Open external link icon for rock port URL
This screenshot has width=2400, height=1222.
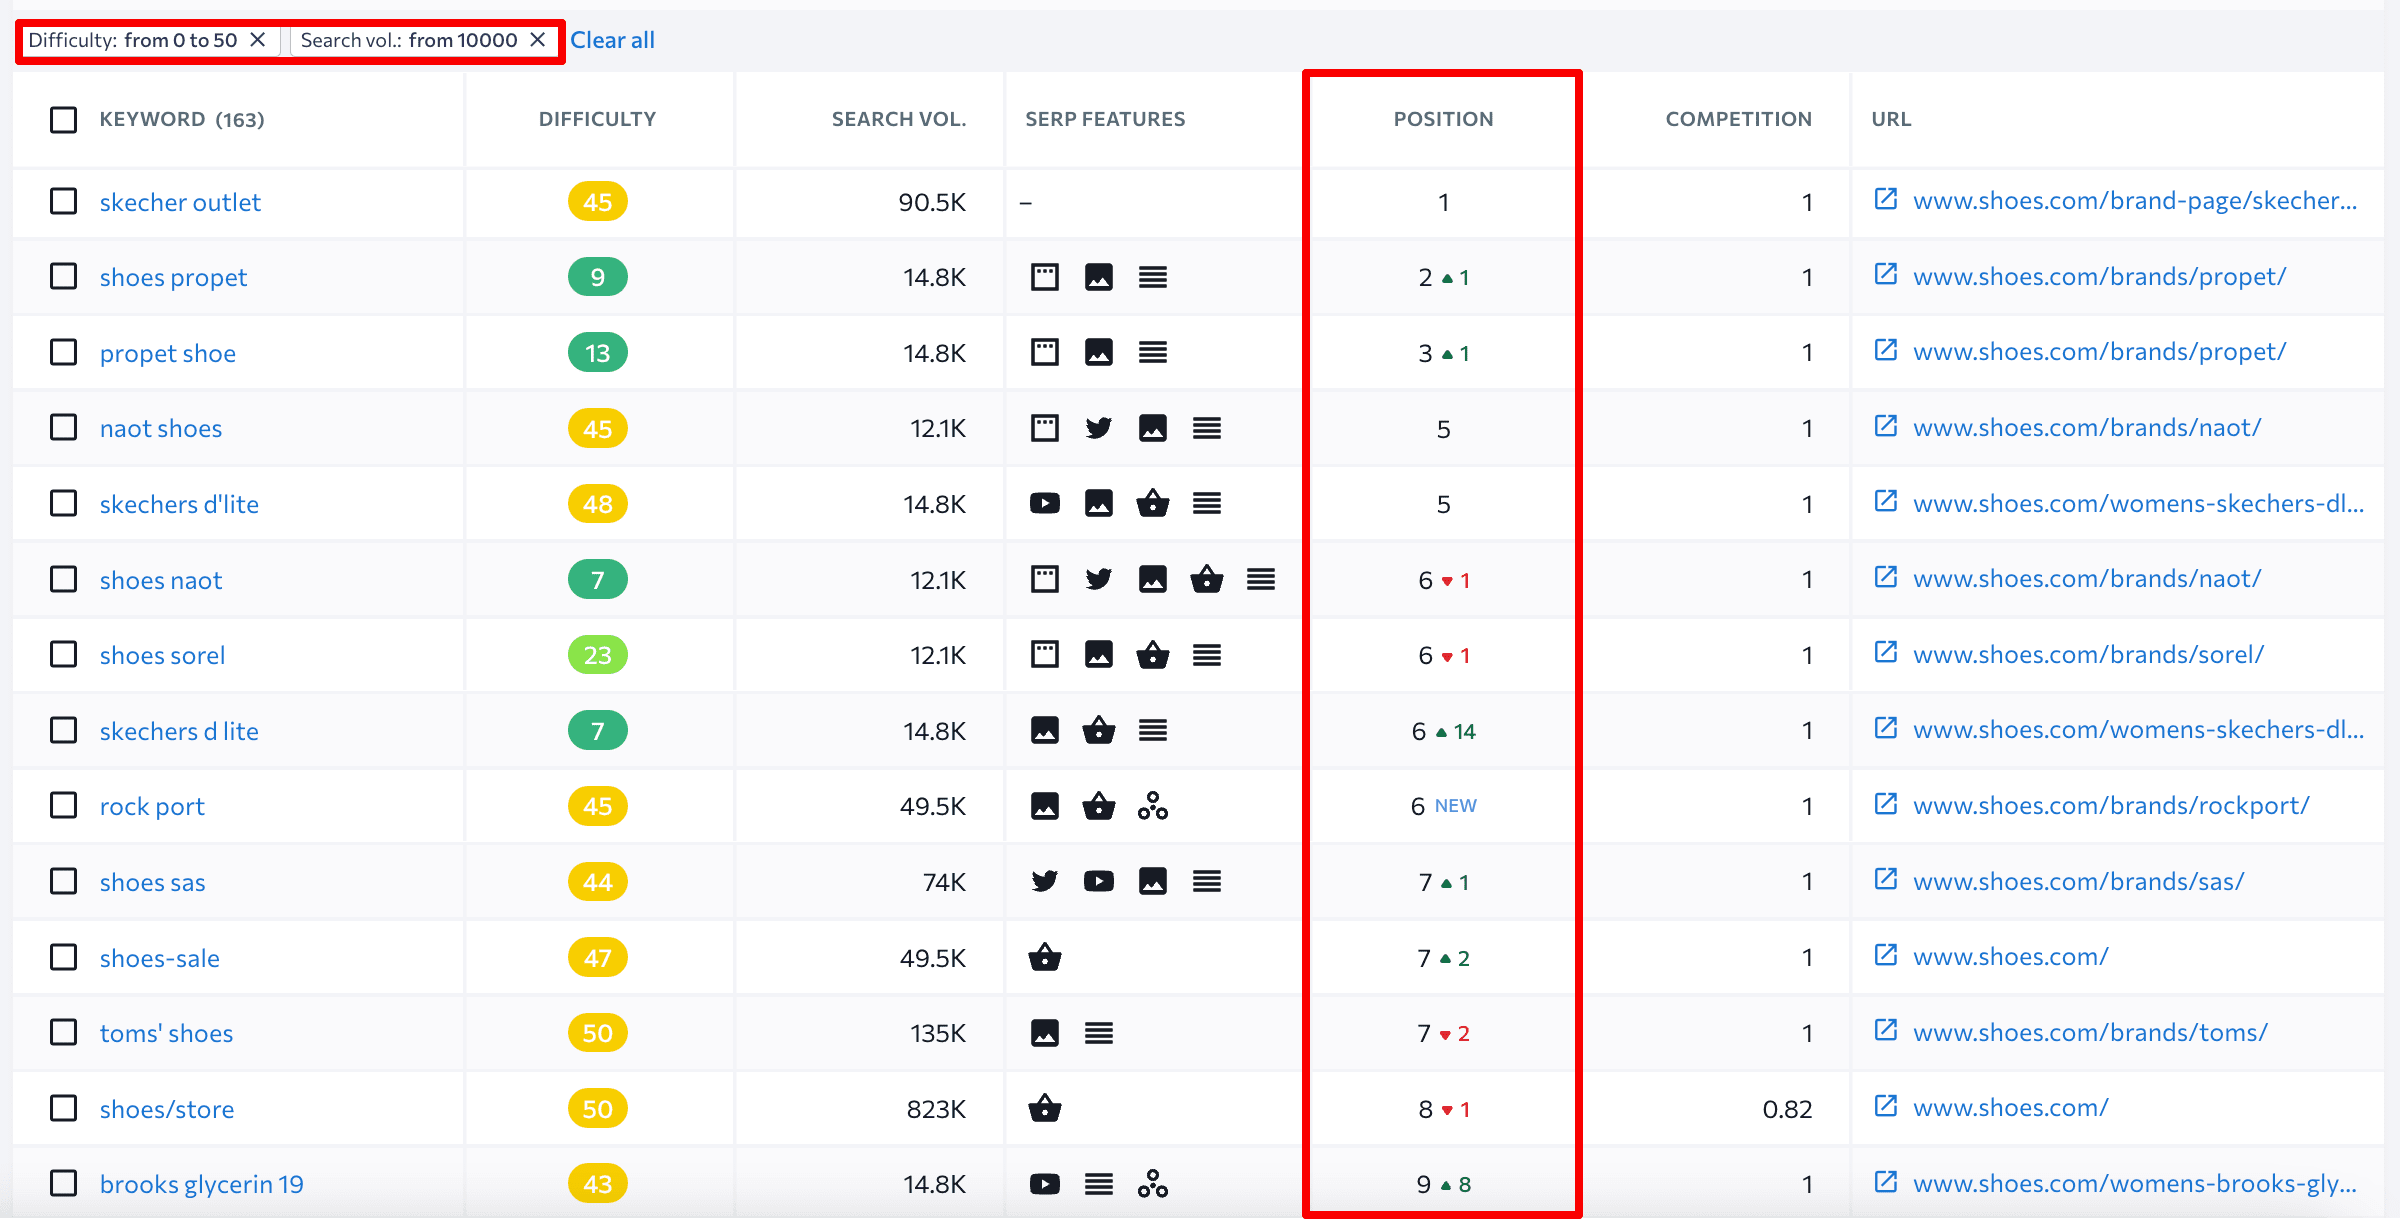1886,804
